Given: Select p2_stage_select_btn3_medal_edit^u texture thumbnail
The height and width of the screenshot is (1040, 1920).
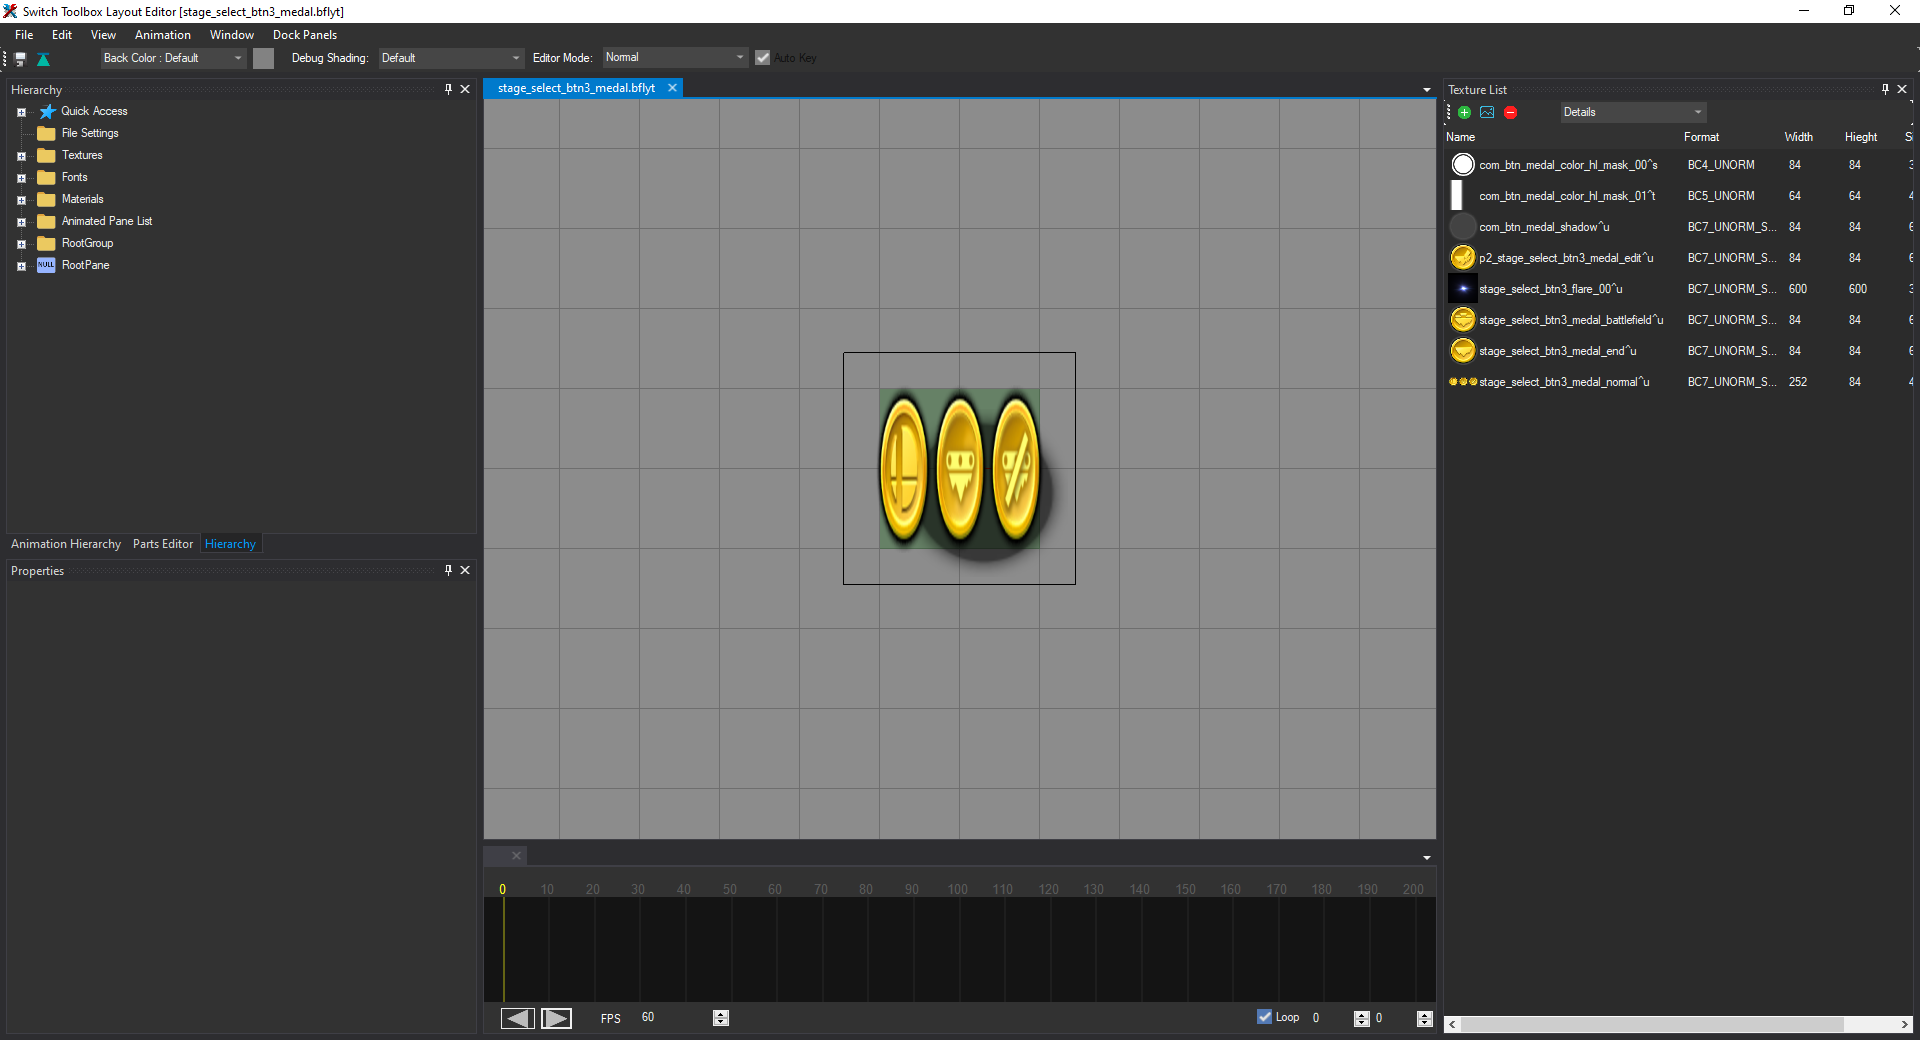Looking at the screenshot, I should 1463,258.
